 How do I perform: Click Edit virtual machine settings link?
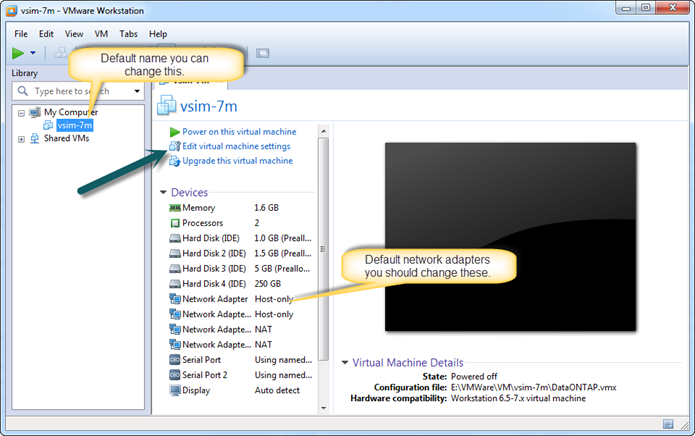coord(236,146)
